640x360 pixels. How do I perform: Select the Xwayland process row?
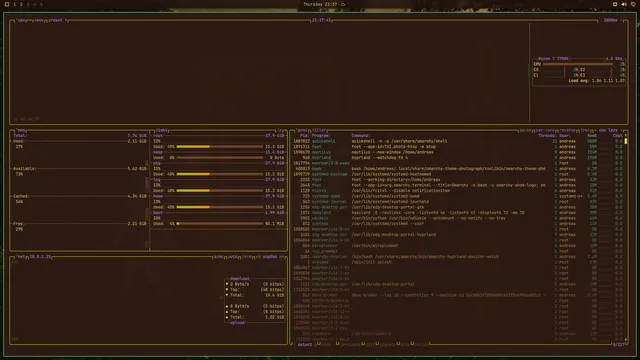point(458,213)
